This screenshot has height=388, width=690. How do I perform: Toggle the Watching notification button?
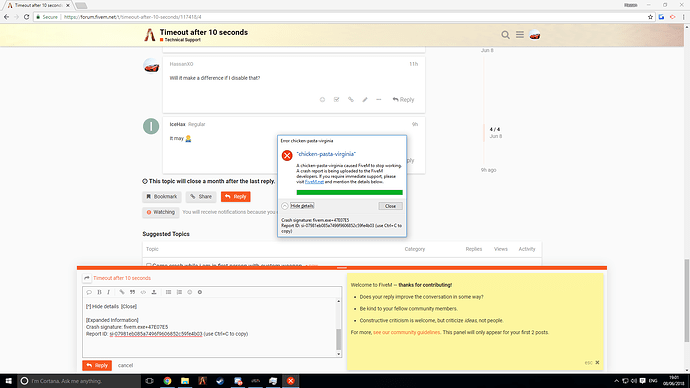(x=161, y=212)
